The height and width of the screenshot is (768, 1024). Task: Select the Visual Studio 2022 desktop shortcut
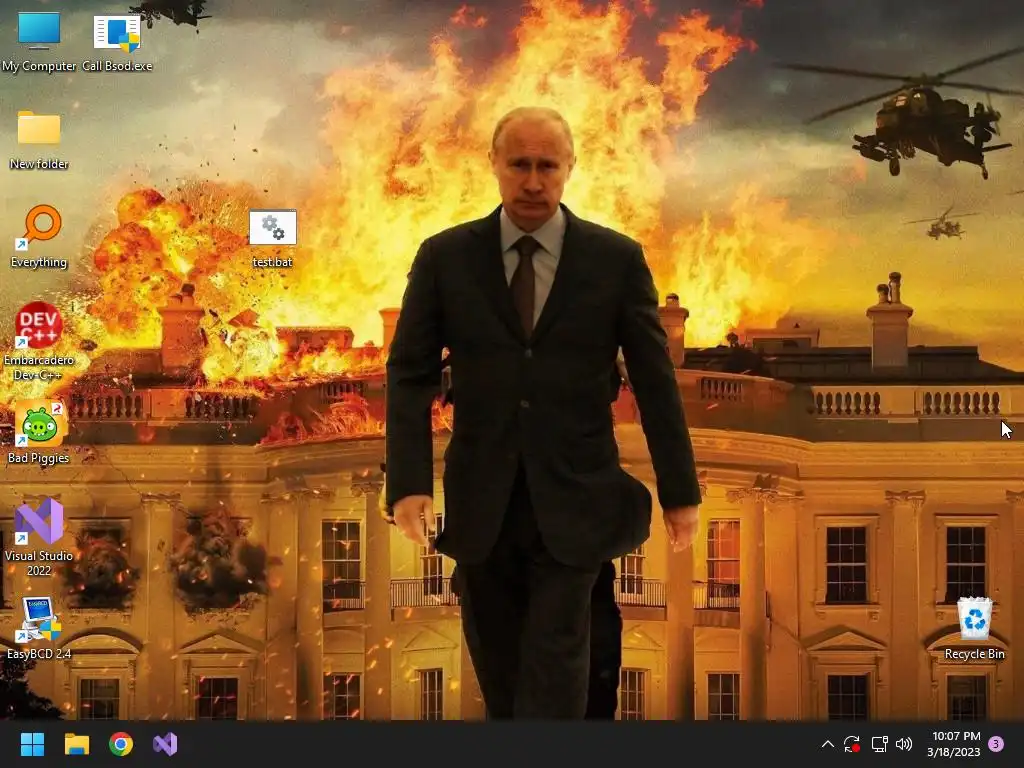click(x=39, y=537)
